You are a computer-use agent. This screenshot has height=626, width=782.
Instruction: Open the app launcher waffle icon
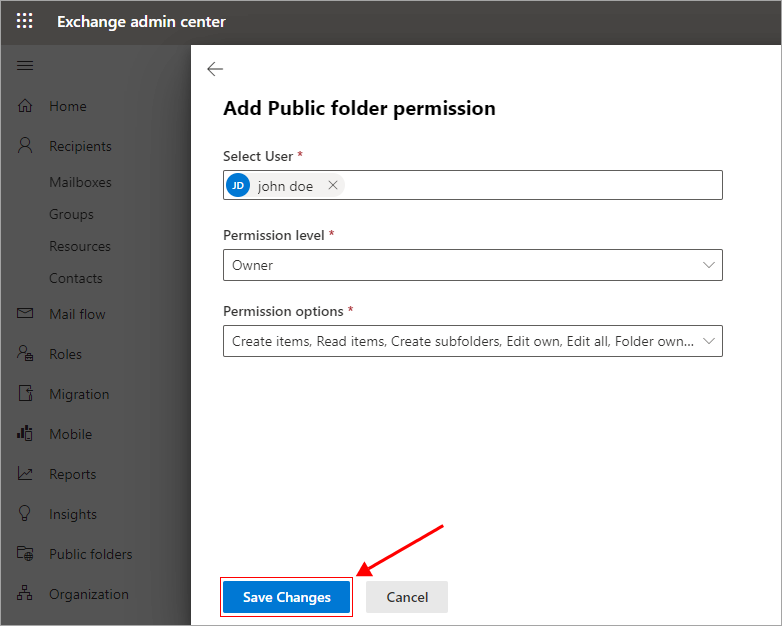click(25, 21)
